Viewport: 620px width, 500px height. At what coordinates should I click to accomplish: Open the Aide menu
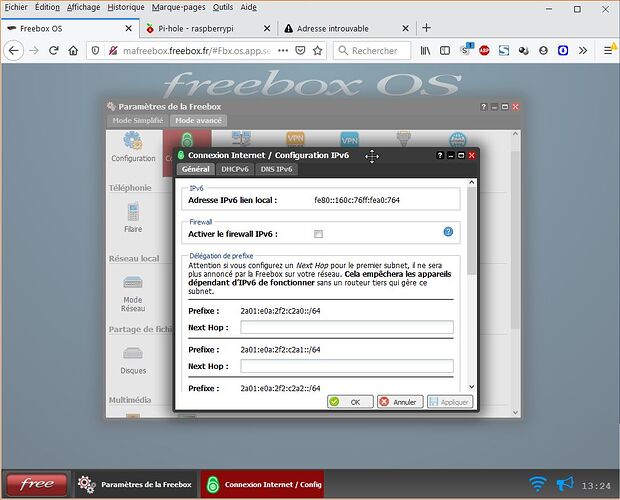(248, 7)
